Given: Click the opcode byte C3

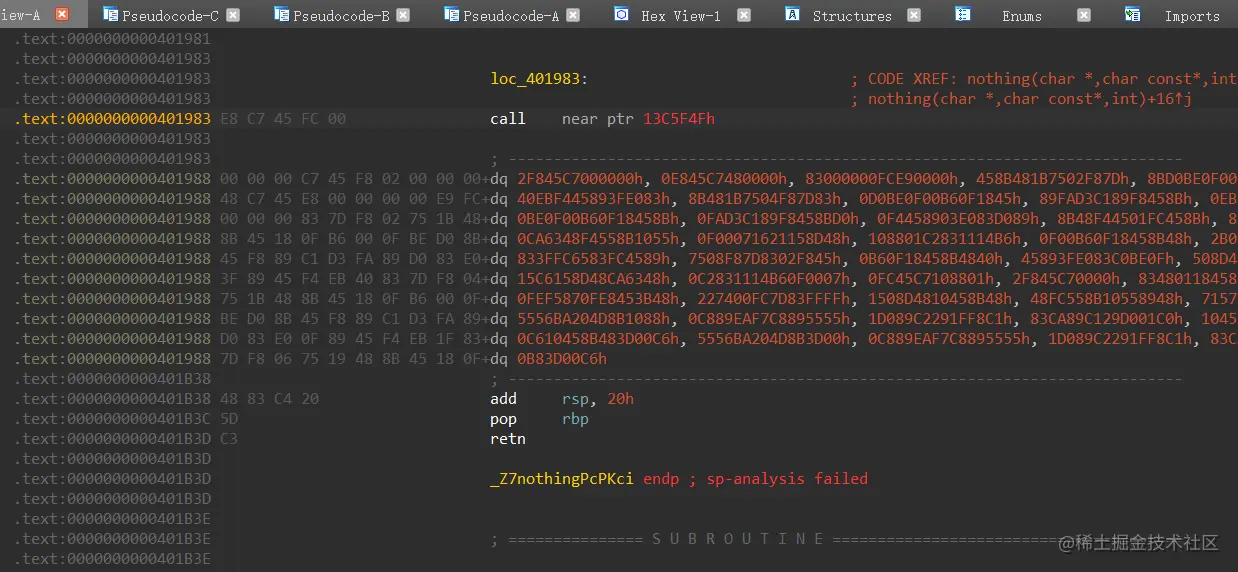Looking at the screenshot, I should [228, 439].
